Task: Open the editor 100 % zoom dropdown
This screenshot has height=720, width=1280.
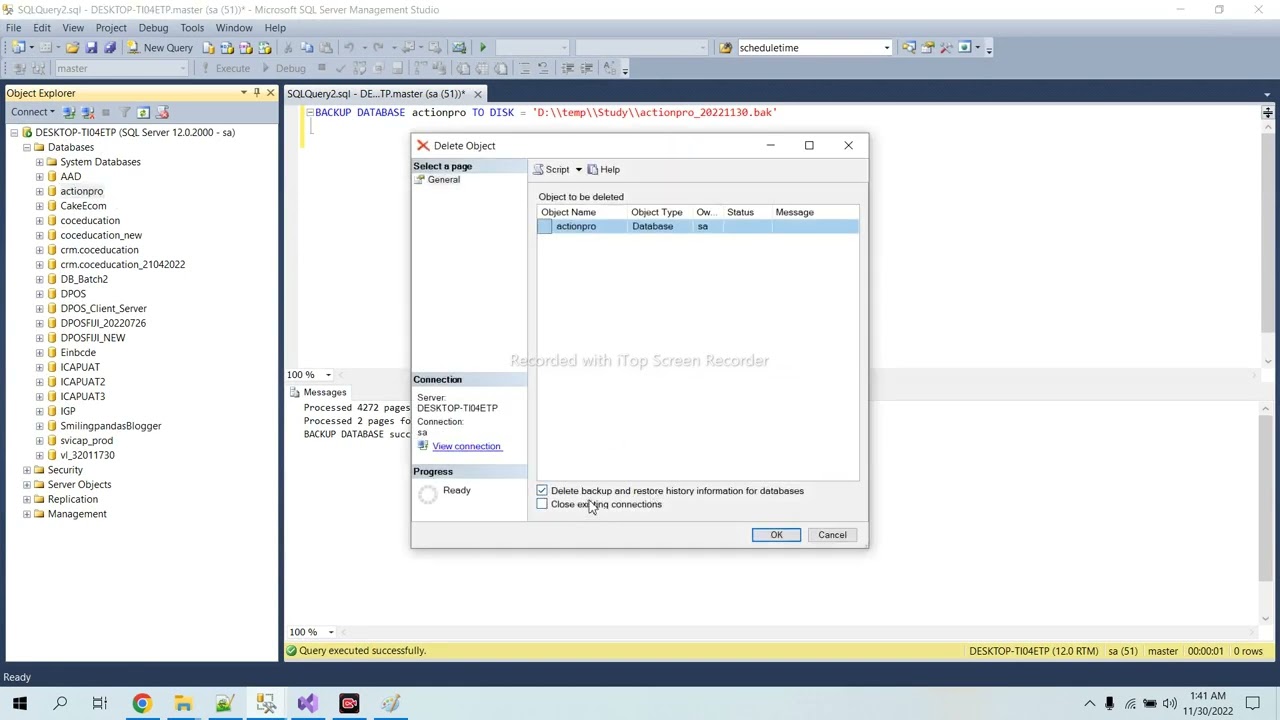Action: (x=328, y=375)
